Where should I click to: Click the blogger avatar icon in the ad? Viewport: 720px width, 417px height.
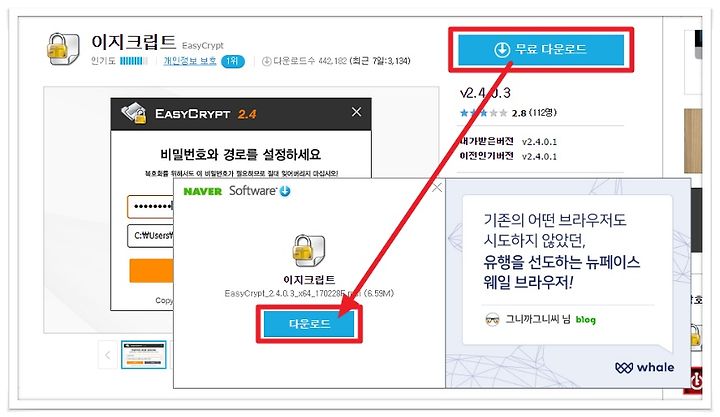click(x=492, y=319)
